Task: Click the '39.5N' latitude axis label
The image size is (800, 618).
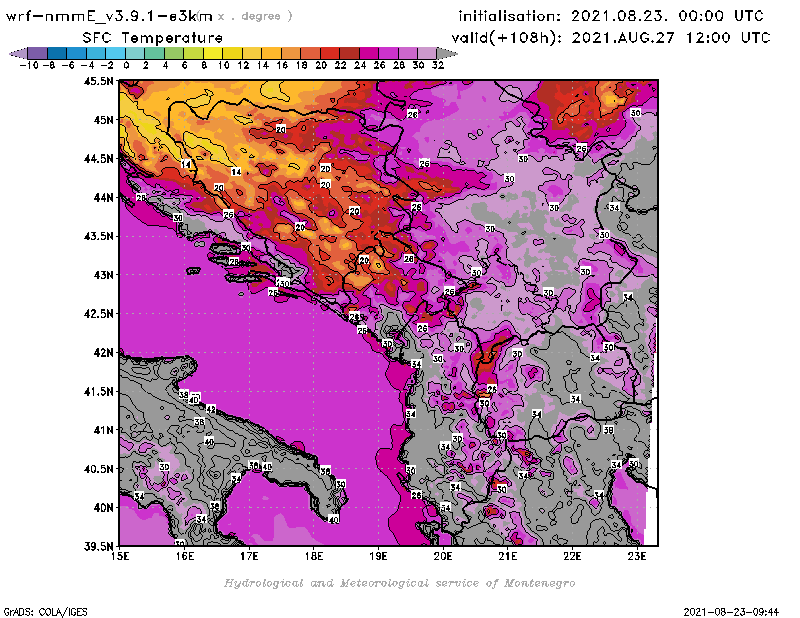Action: point(98,547)
